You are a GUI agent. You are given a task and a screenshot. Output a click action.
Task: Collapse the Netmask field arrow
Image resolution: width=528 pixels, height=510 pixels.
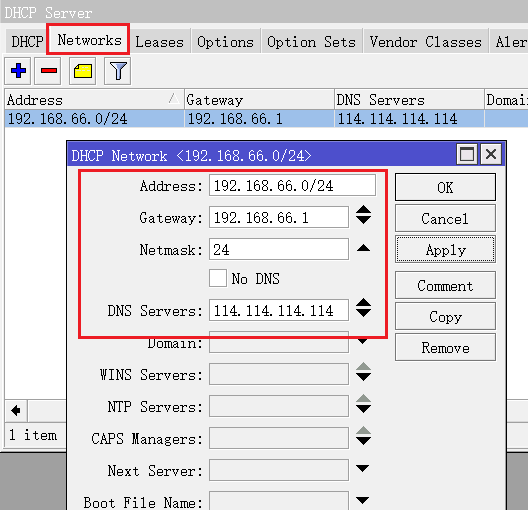pyautogui.click(x=363, y=248)
